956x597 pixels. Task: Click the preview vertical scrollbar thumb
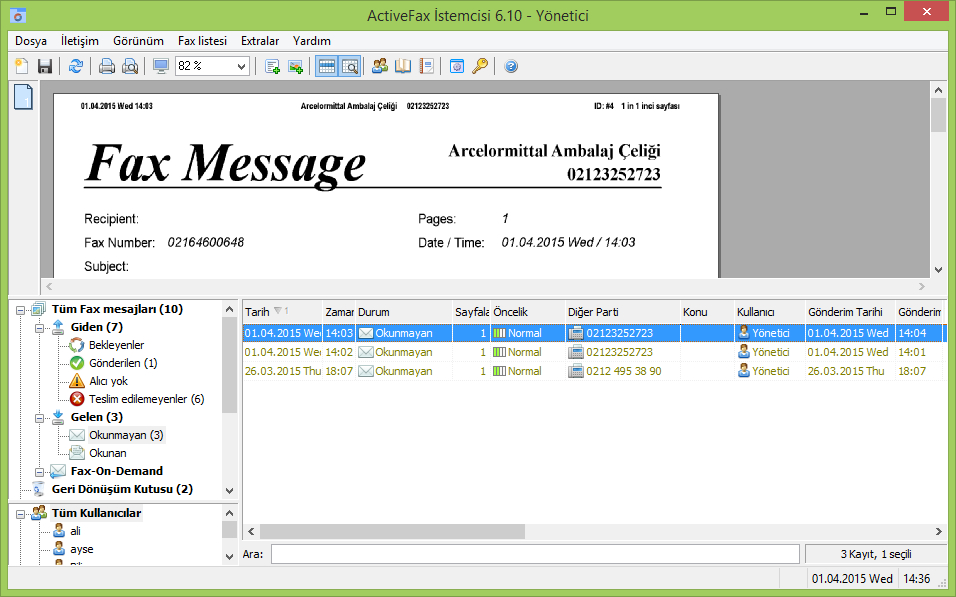click(938, 115)
